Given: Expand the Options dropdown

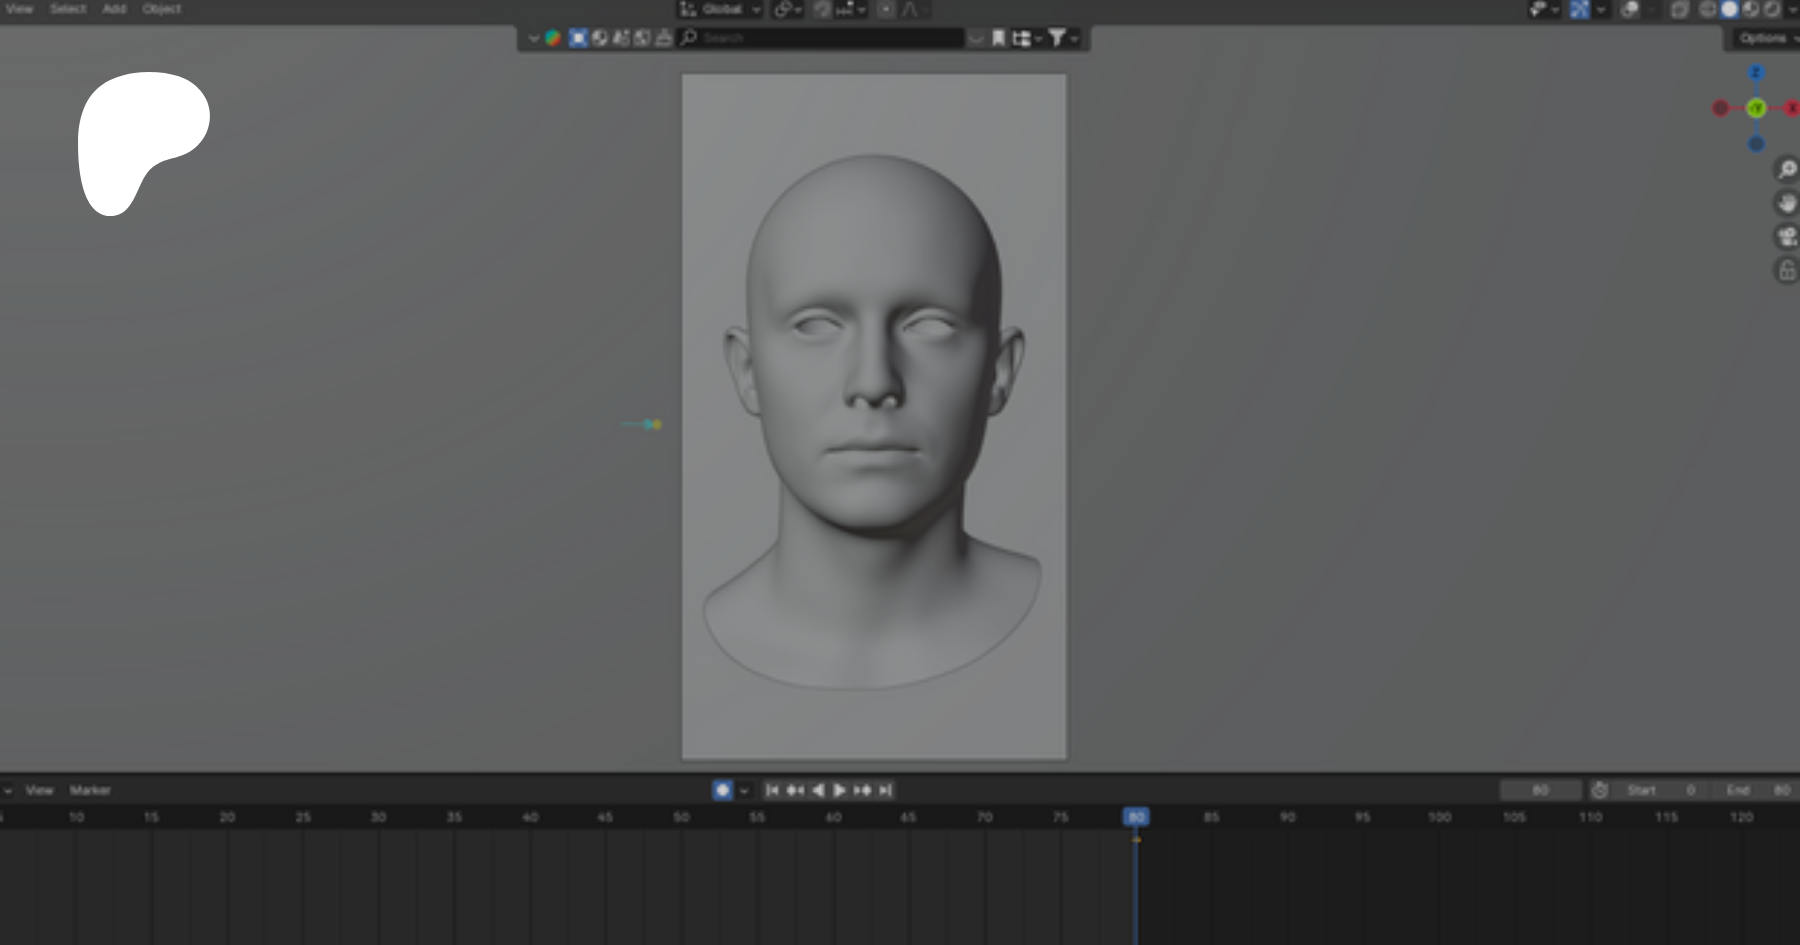Looking at the screenshot, I should [x=1765, y=38].
